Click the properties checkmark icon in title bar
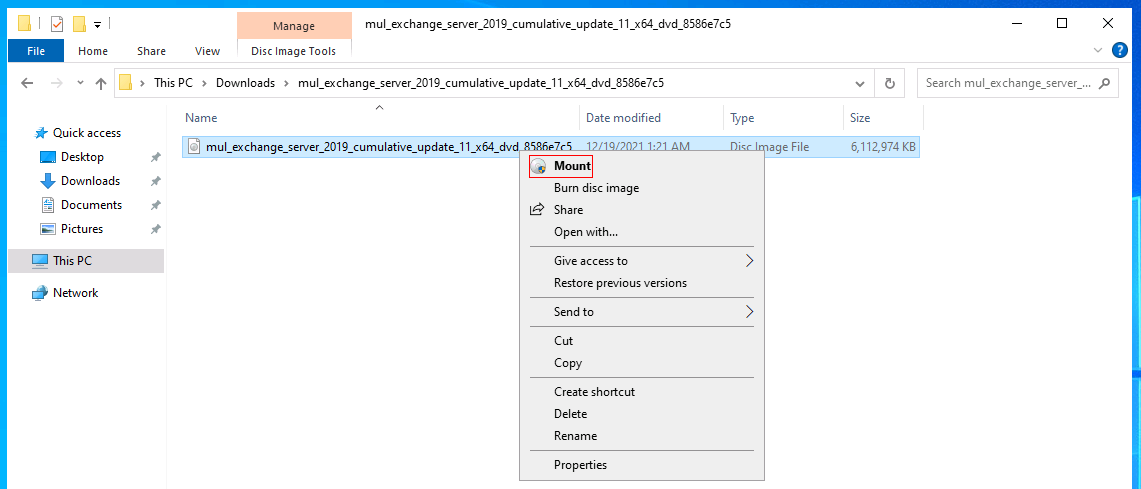The width and height of the screenshot is (1141, 489). (x=57, y=24)
